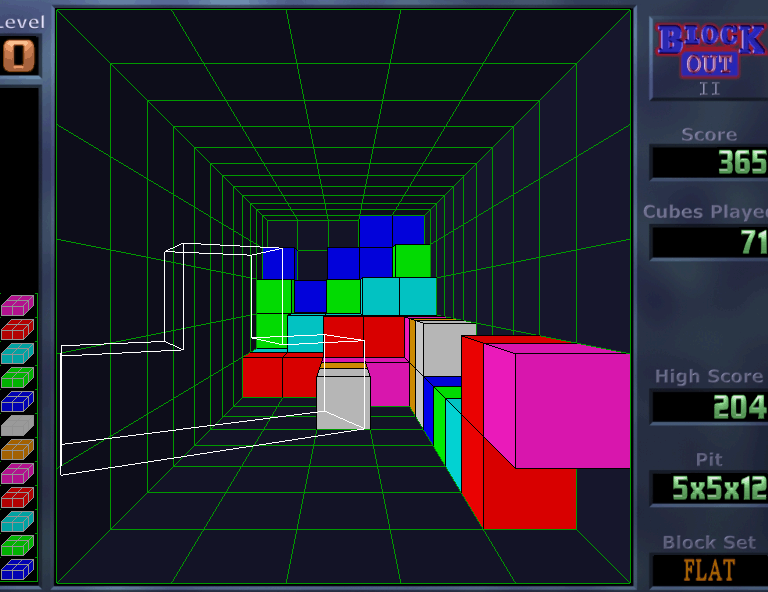Click the light gray block beside the magenta block
This screenshot has height=592, width=768.
pyautogui.click(x=447, y=348)
